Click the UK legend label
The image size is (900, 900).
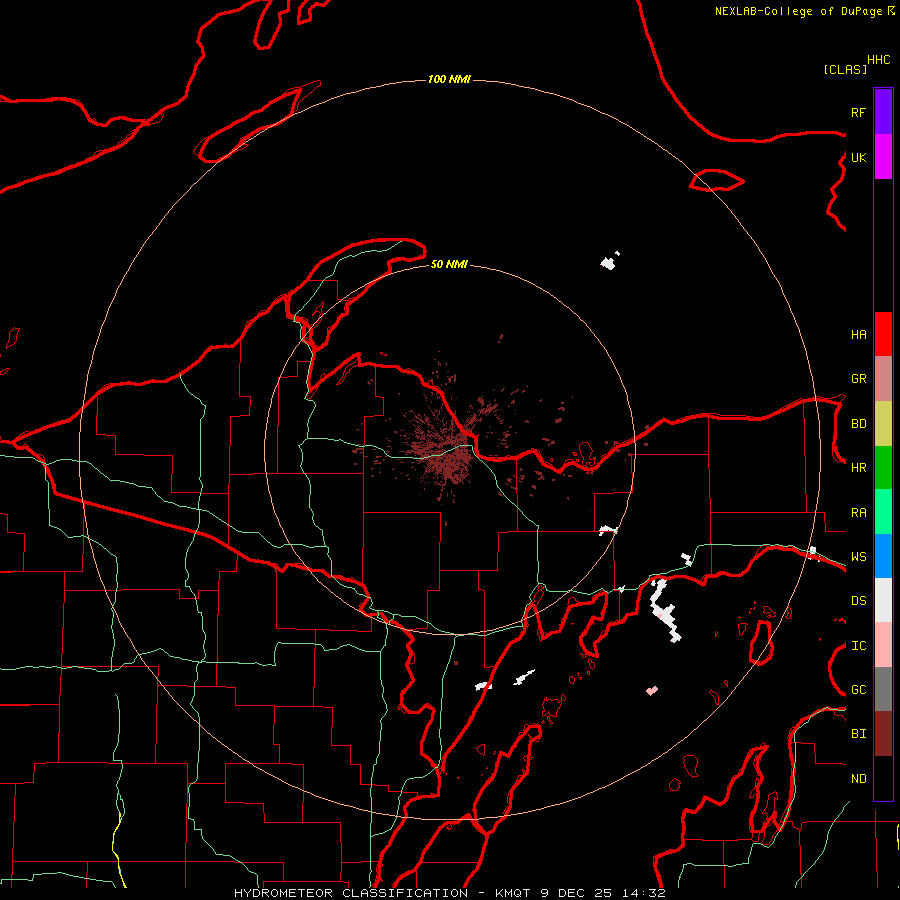(858, 157)
